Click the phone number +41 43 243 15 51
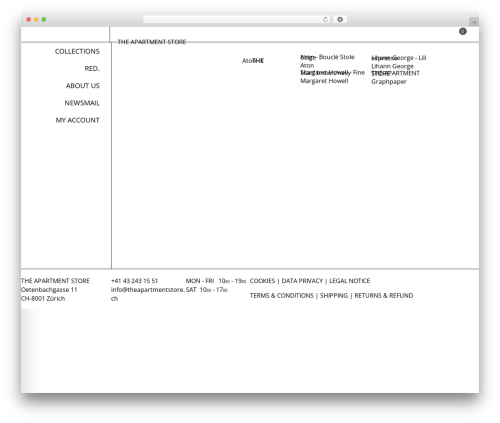 (134, 281)
